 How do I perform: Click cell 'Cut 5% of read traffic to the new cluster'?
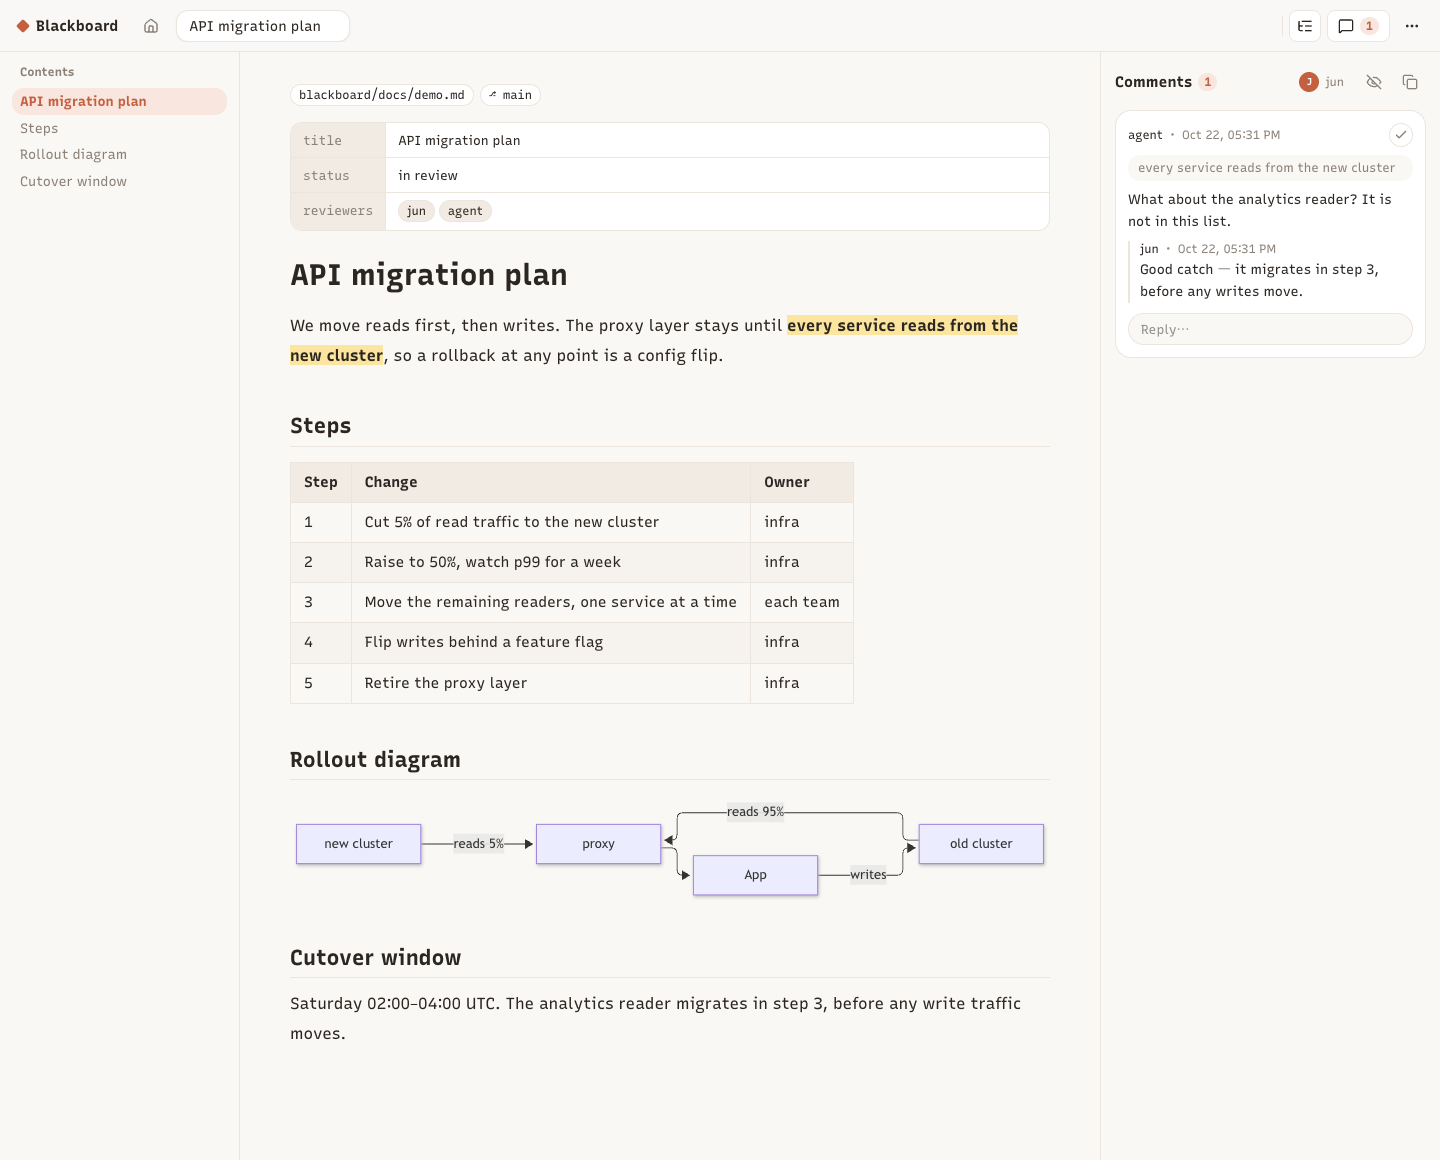[x=551, y=522]
